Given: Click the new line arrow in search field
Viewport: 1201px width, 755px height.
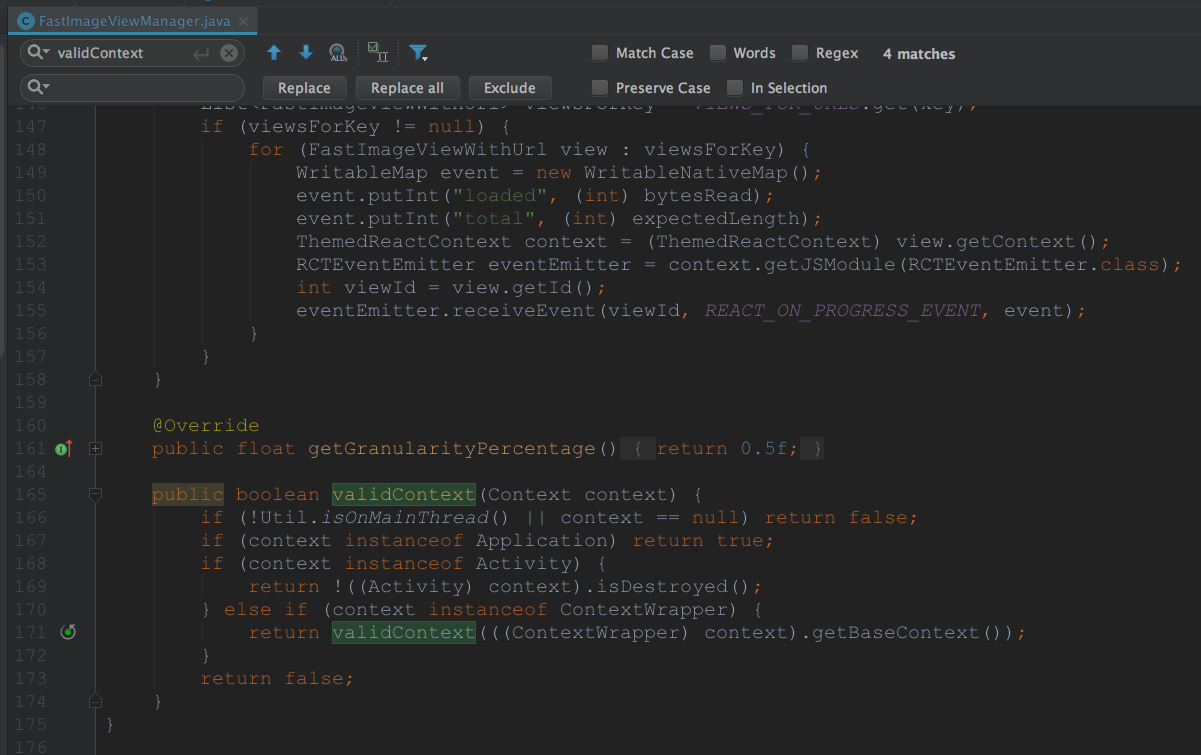Looking at the screenshot, I should coord(201,53).
